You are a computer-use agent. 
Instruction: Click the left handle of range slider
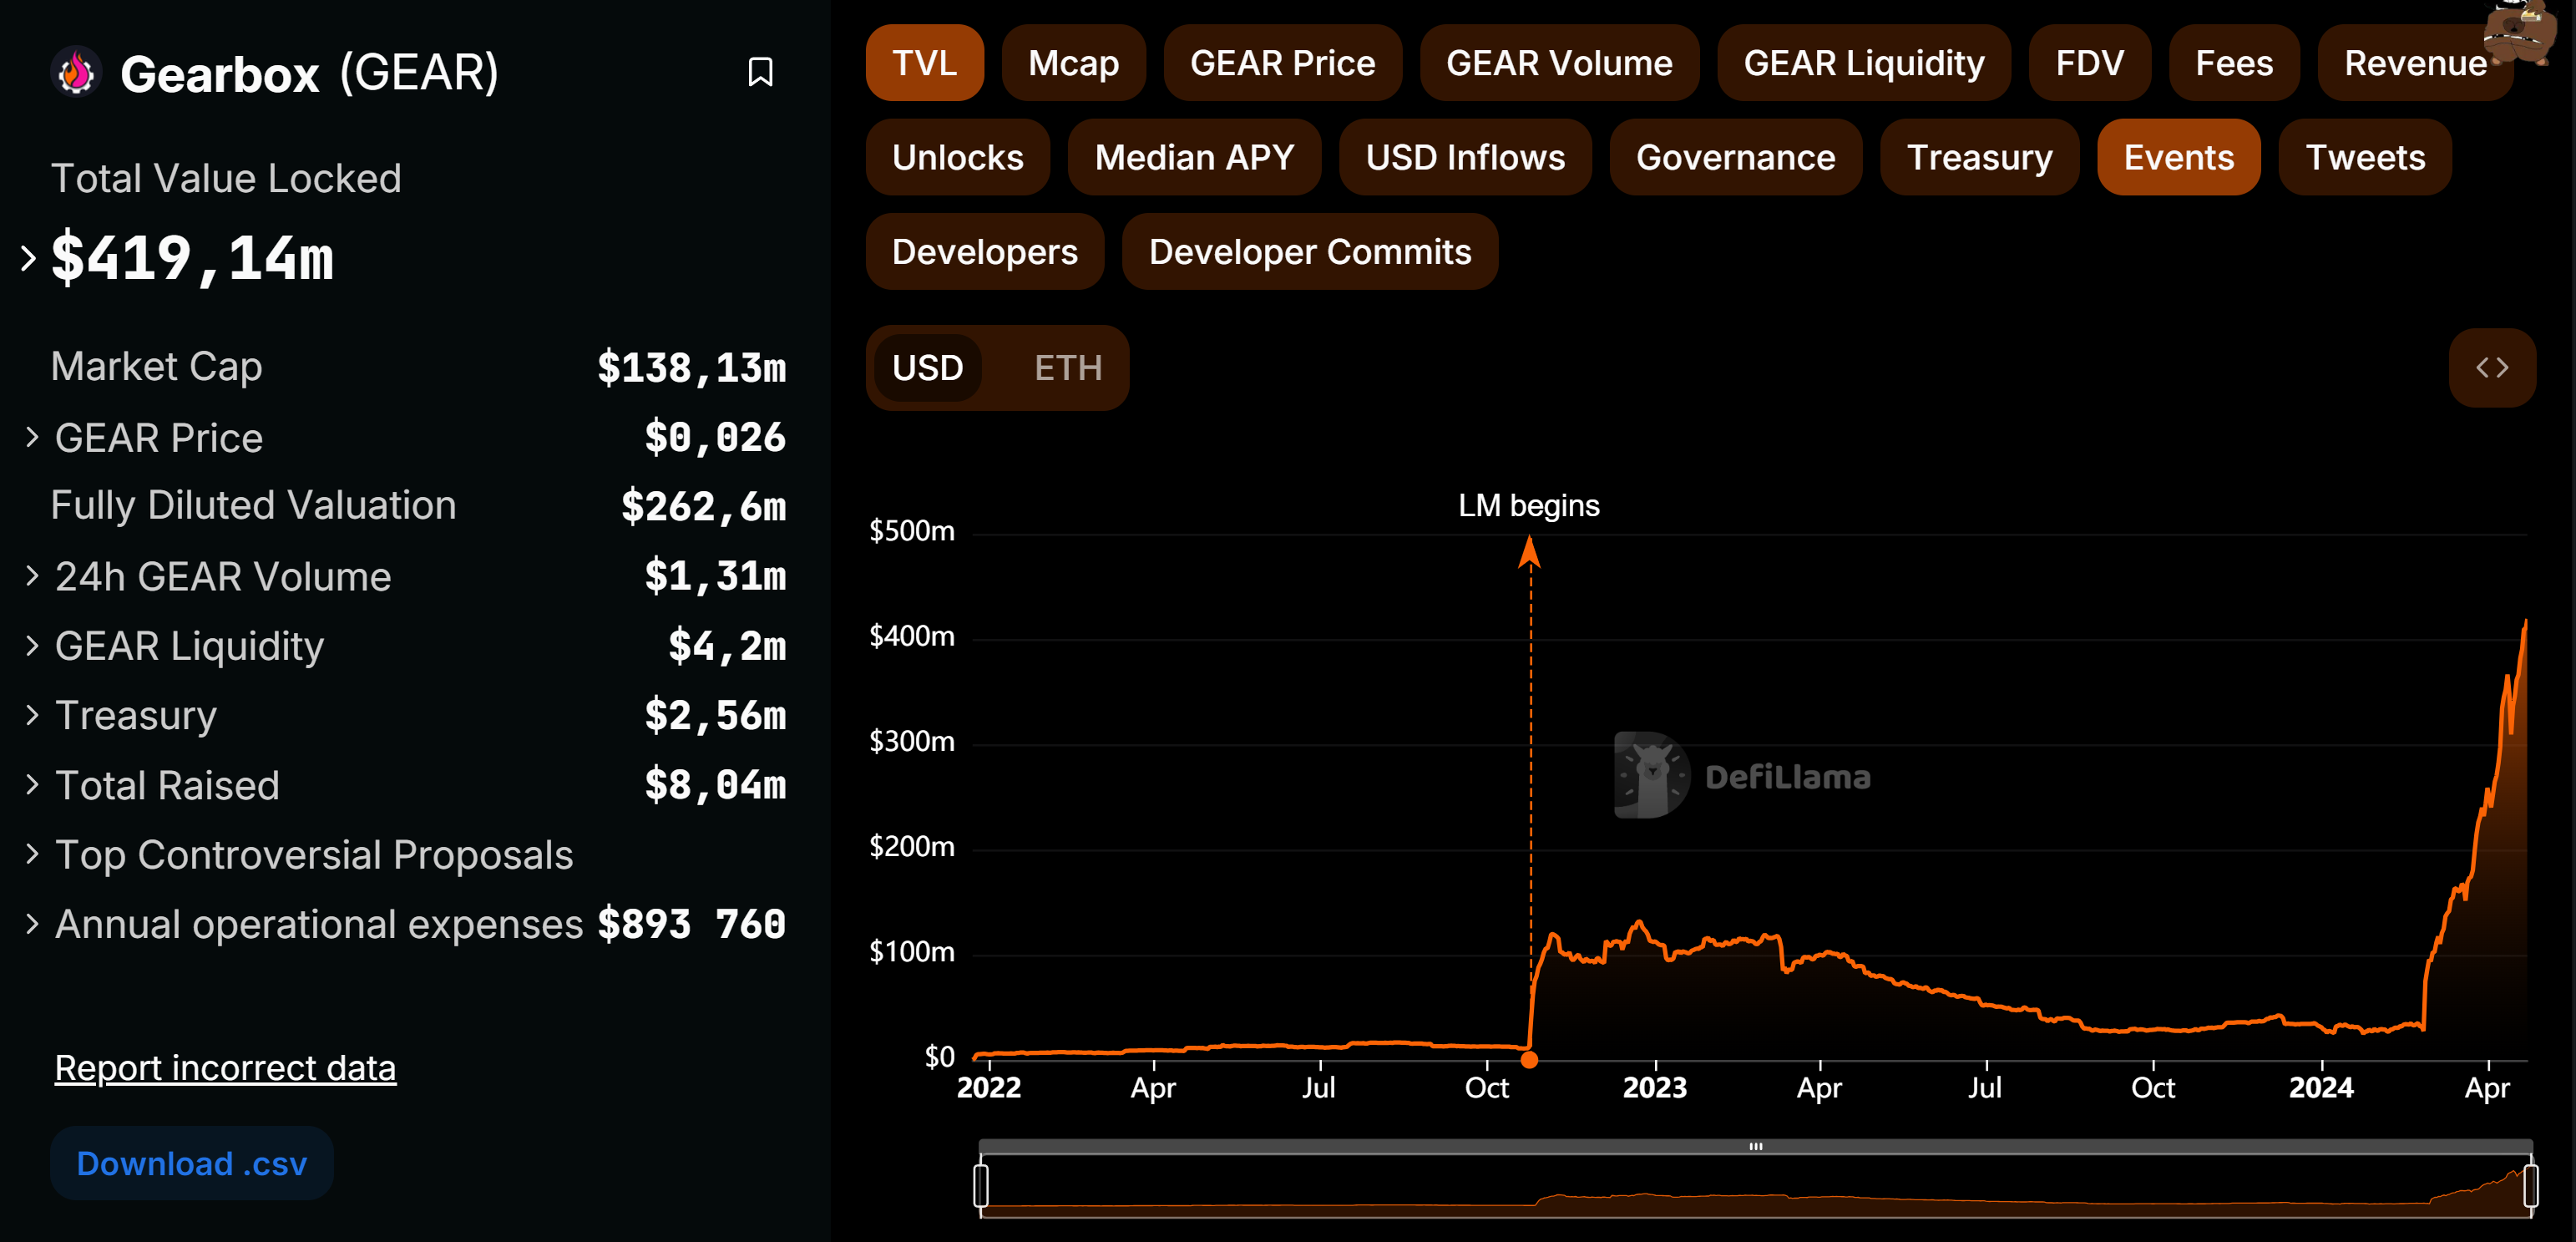(981, 1186)
